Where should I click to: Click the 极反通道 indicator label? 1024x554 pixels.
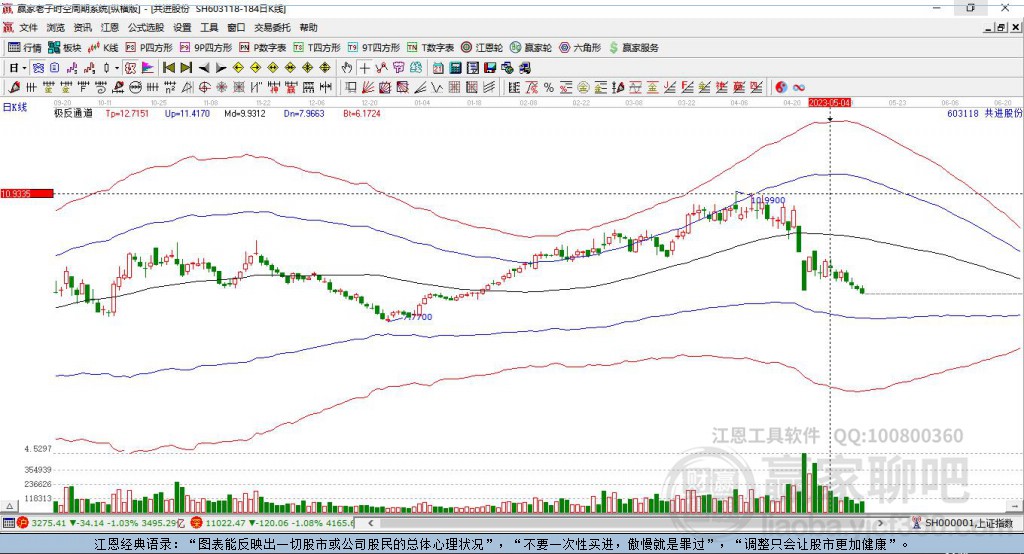(74, 114)
